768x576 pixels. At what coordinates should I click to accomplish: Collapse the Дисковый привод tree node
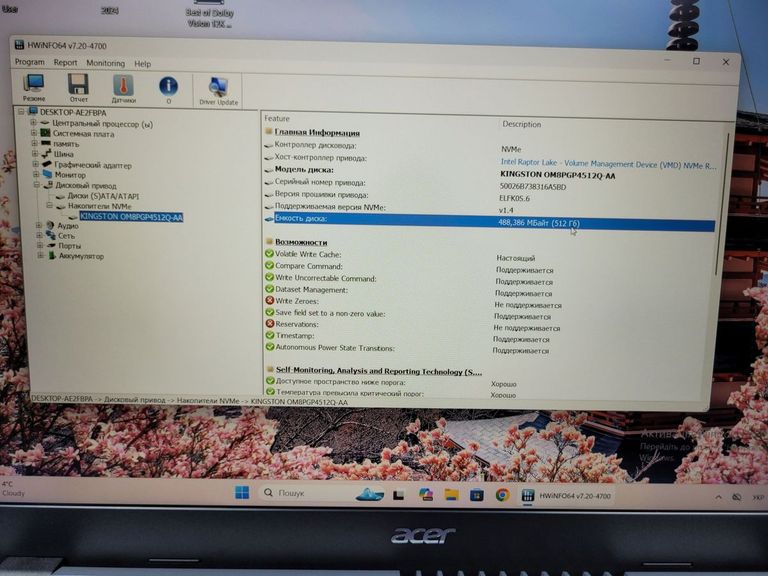36,185
